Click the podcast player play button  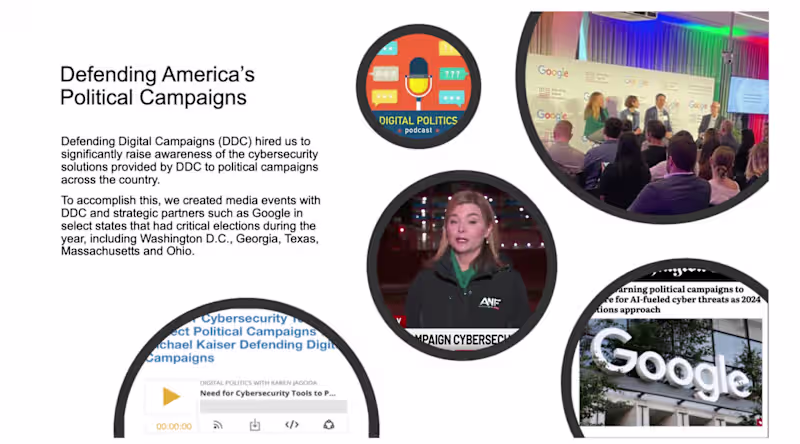click(171, 397)
